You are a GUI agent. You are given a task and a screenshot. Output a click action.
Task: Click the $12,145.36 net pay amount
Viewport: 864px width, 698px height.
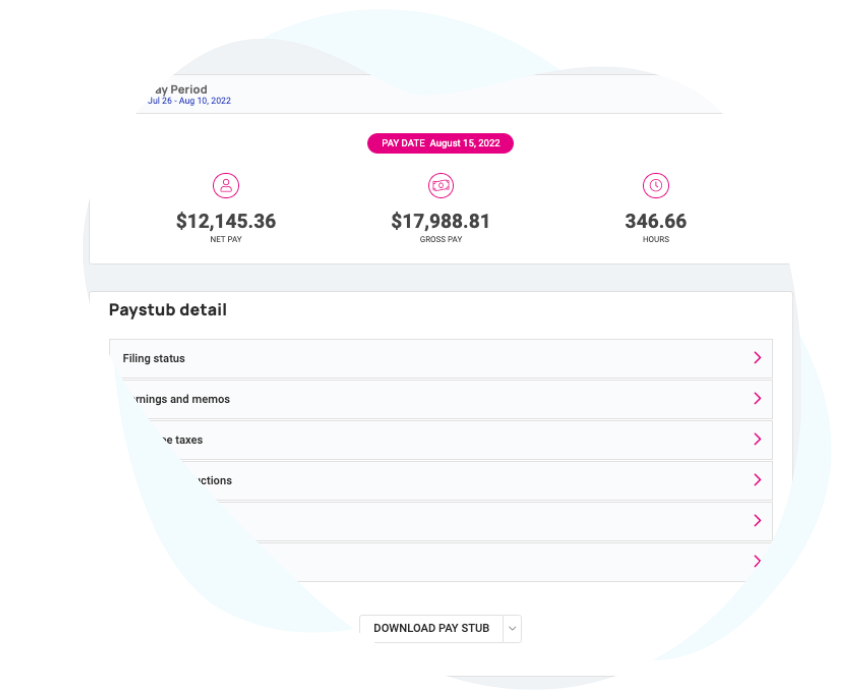tap(226, 221)
